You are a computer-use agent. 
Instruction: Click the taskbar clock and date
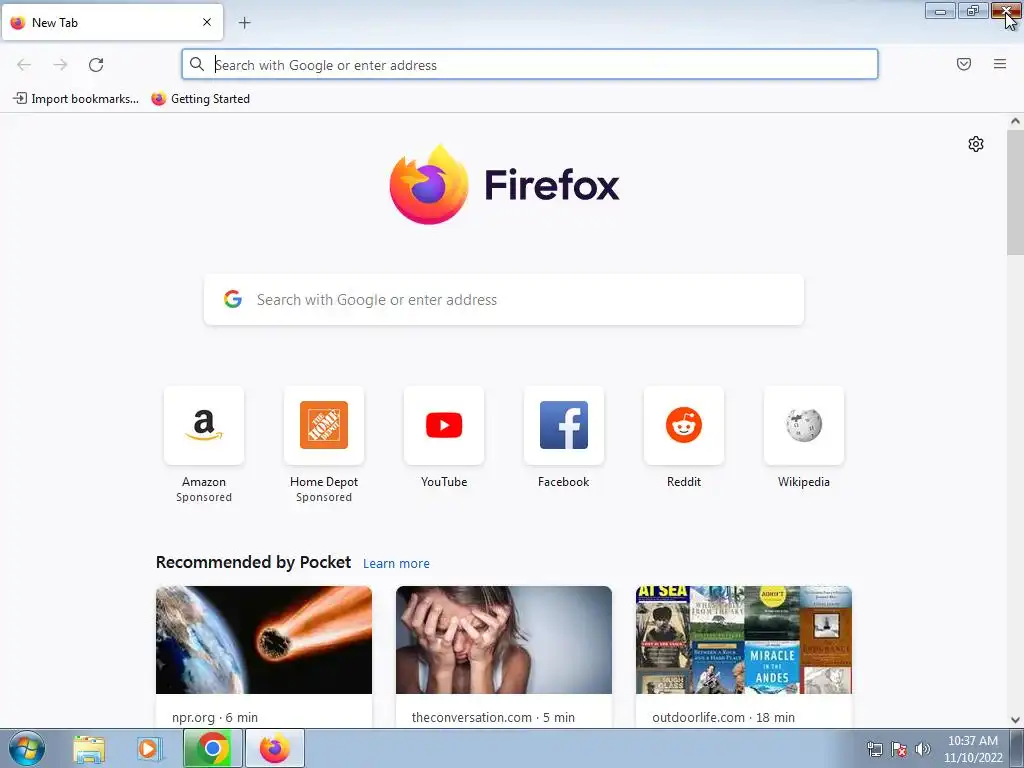[973, 749]
